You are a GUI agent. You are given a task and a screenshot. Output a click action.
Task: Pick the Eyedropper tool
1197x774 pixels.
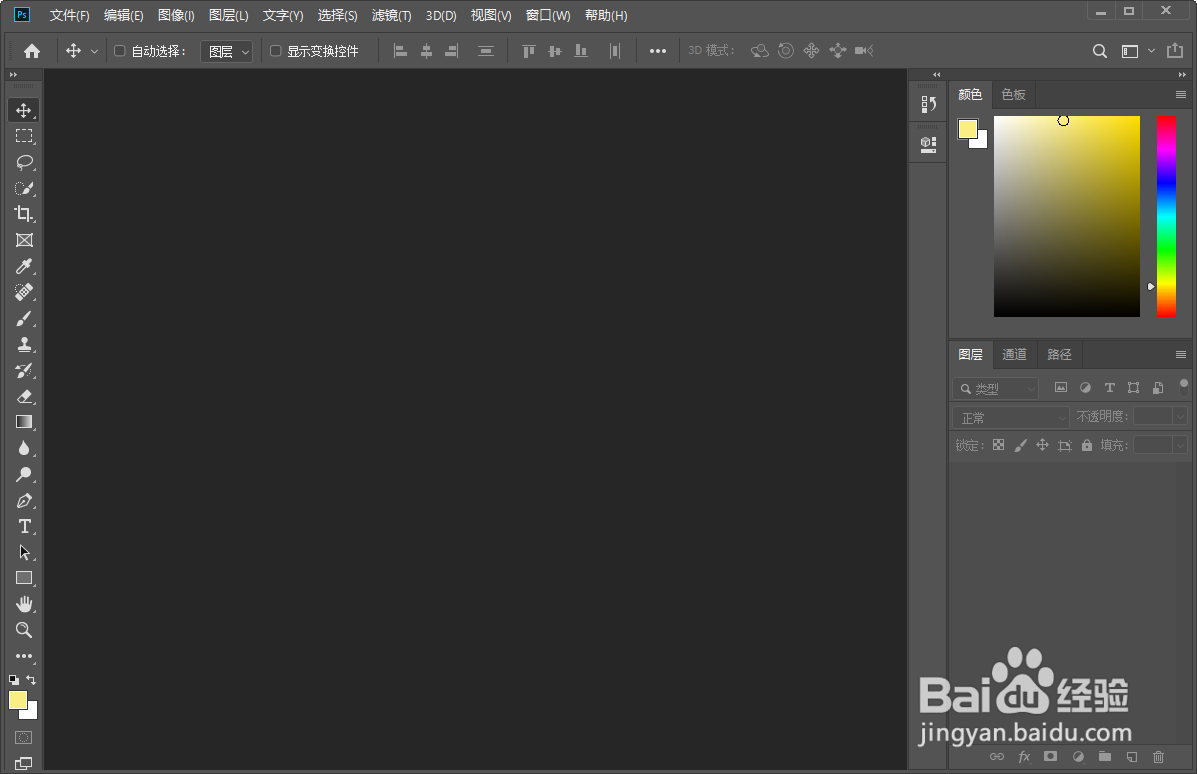coord(24,266)
